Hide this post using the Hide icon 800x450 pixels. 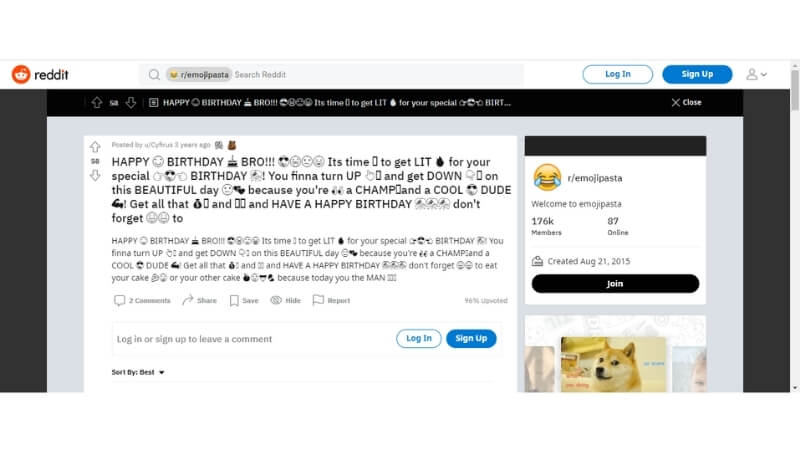coord(276,300)
